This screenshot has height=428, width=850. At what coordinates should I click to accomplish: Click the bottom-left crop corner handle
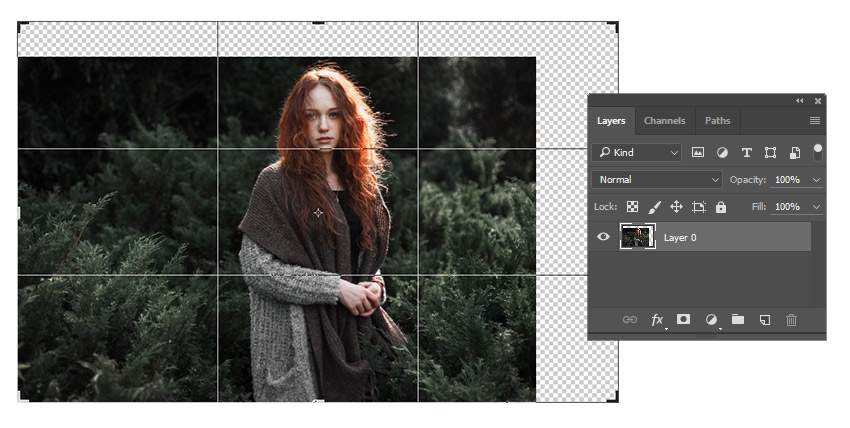tap(23, 397)
